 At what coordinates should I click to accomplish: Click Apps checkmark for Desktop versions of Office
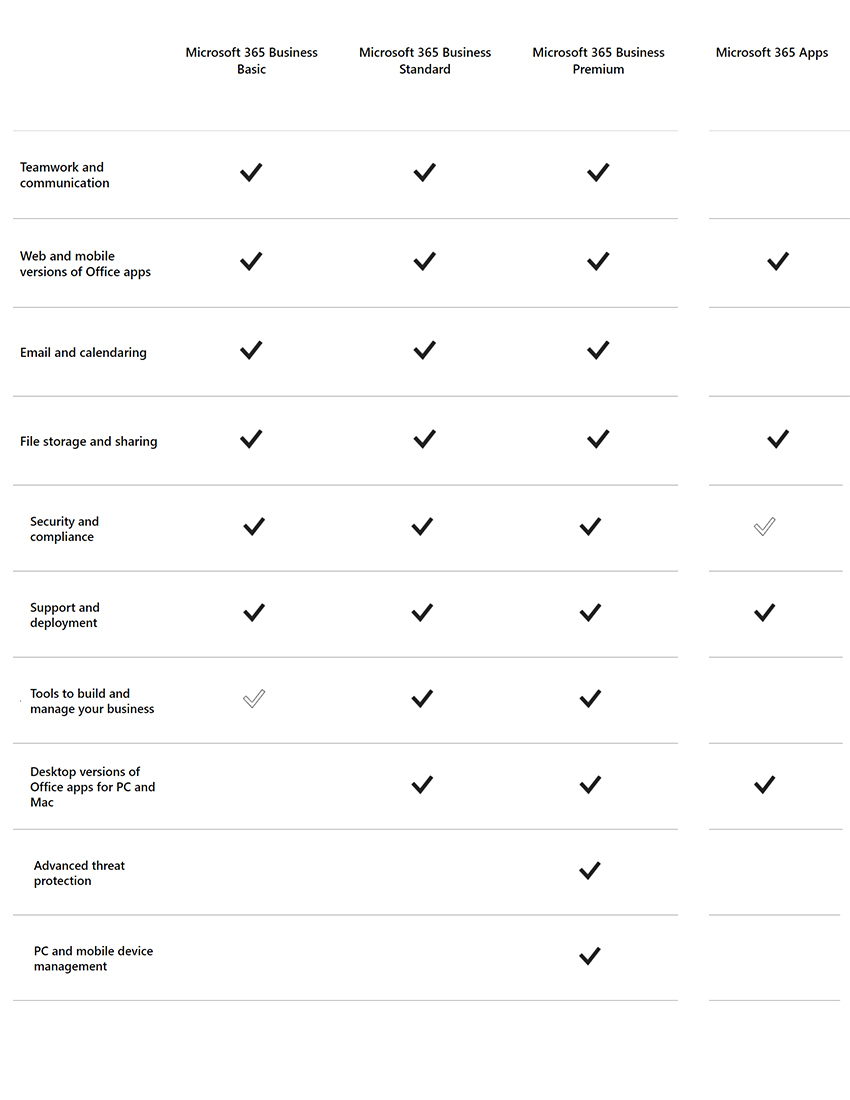(x=765, y=785)
